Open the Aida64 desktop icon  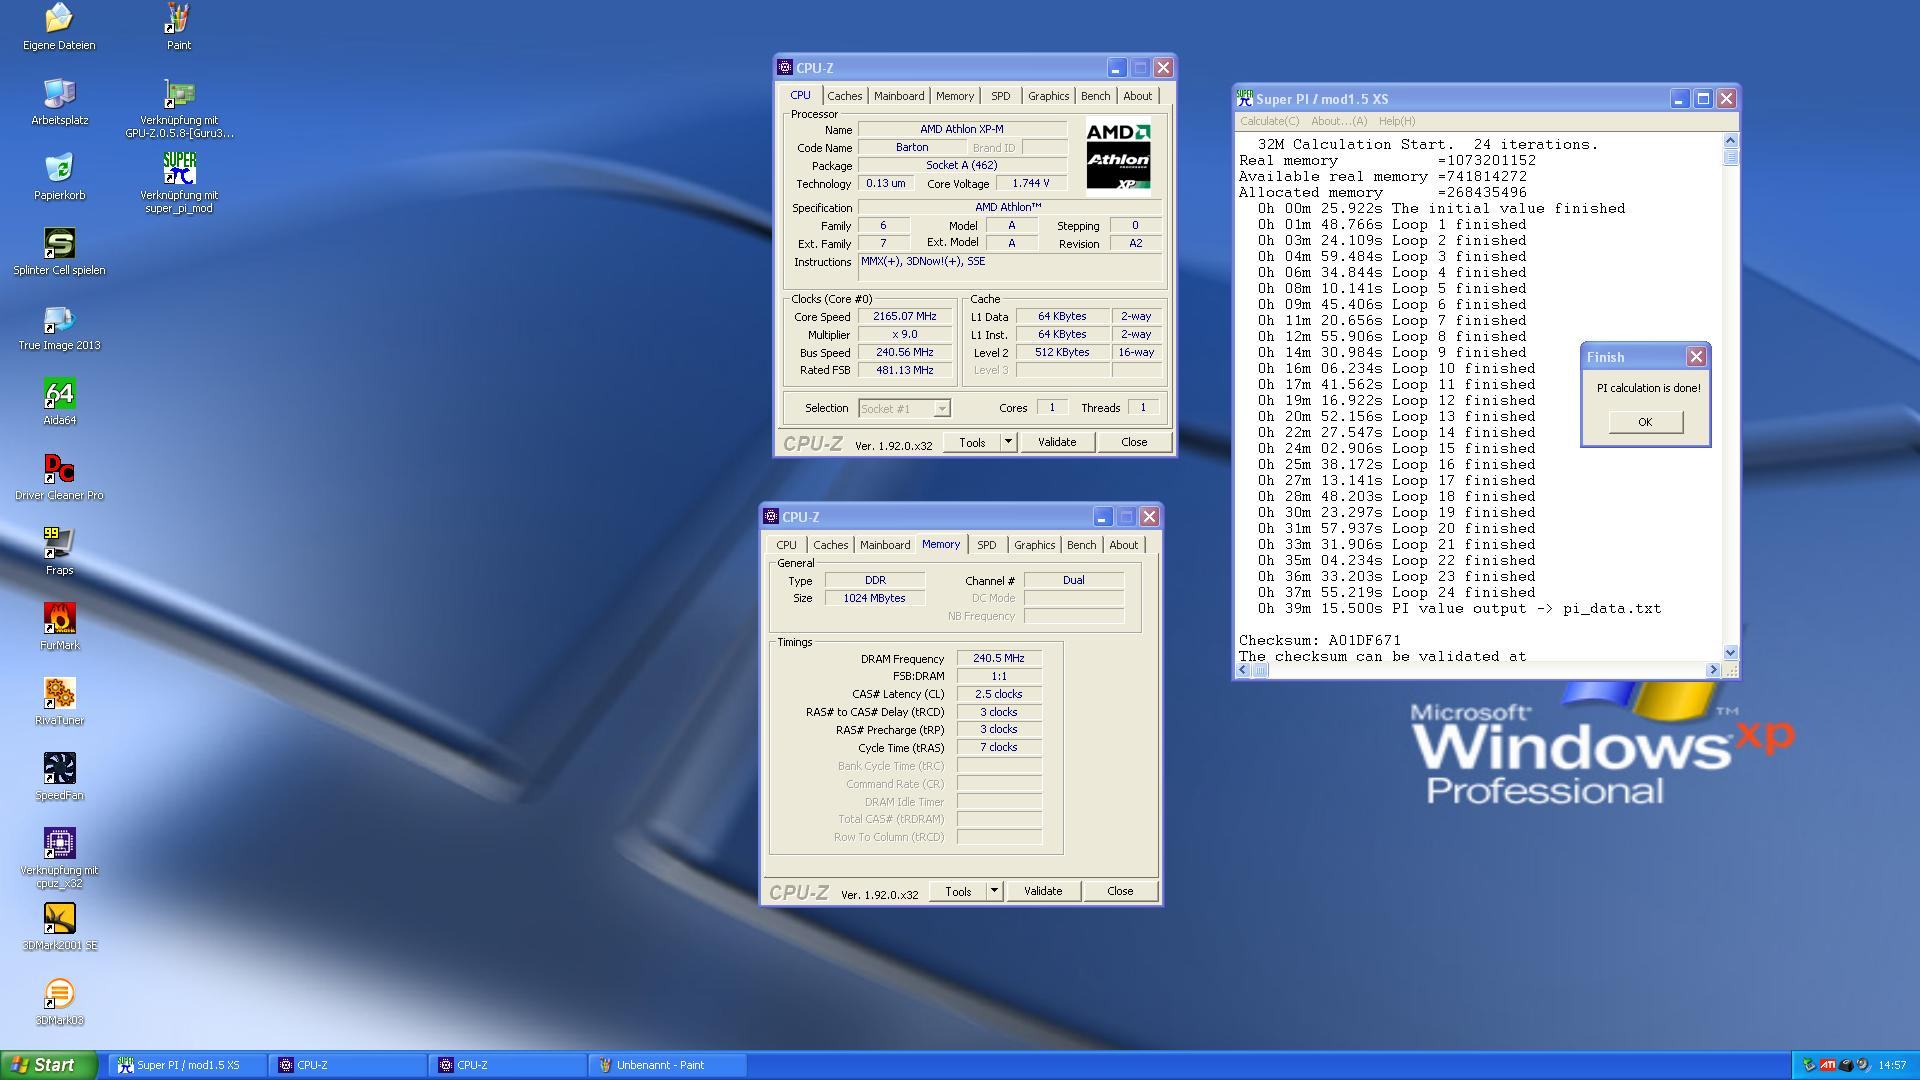(59, 395)
